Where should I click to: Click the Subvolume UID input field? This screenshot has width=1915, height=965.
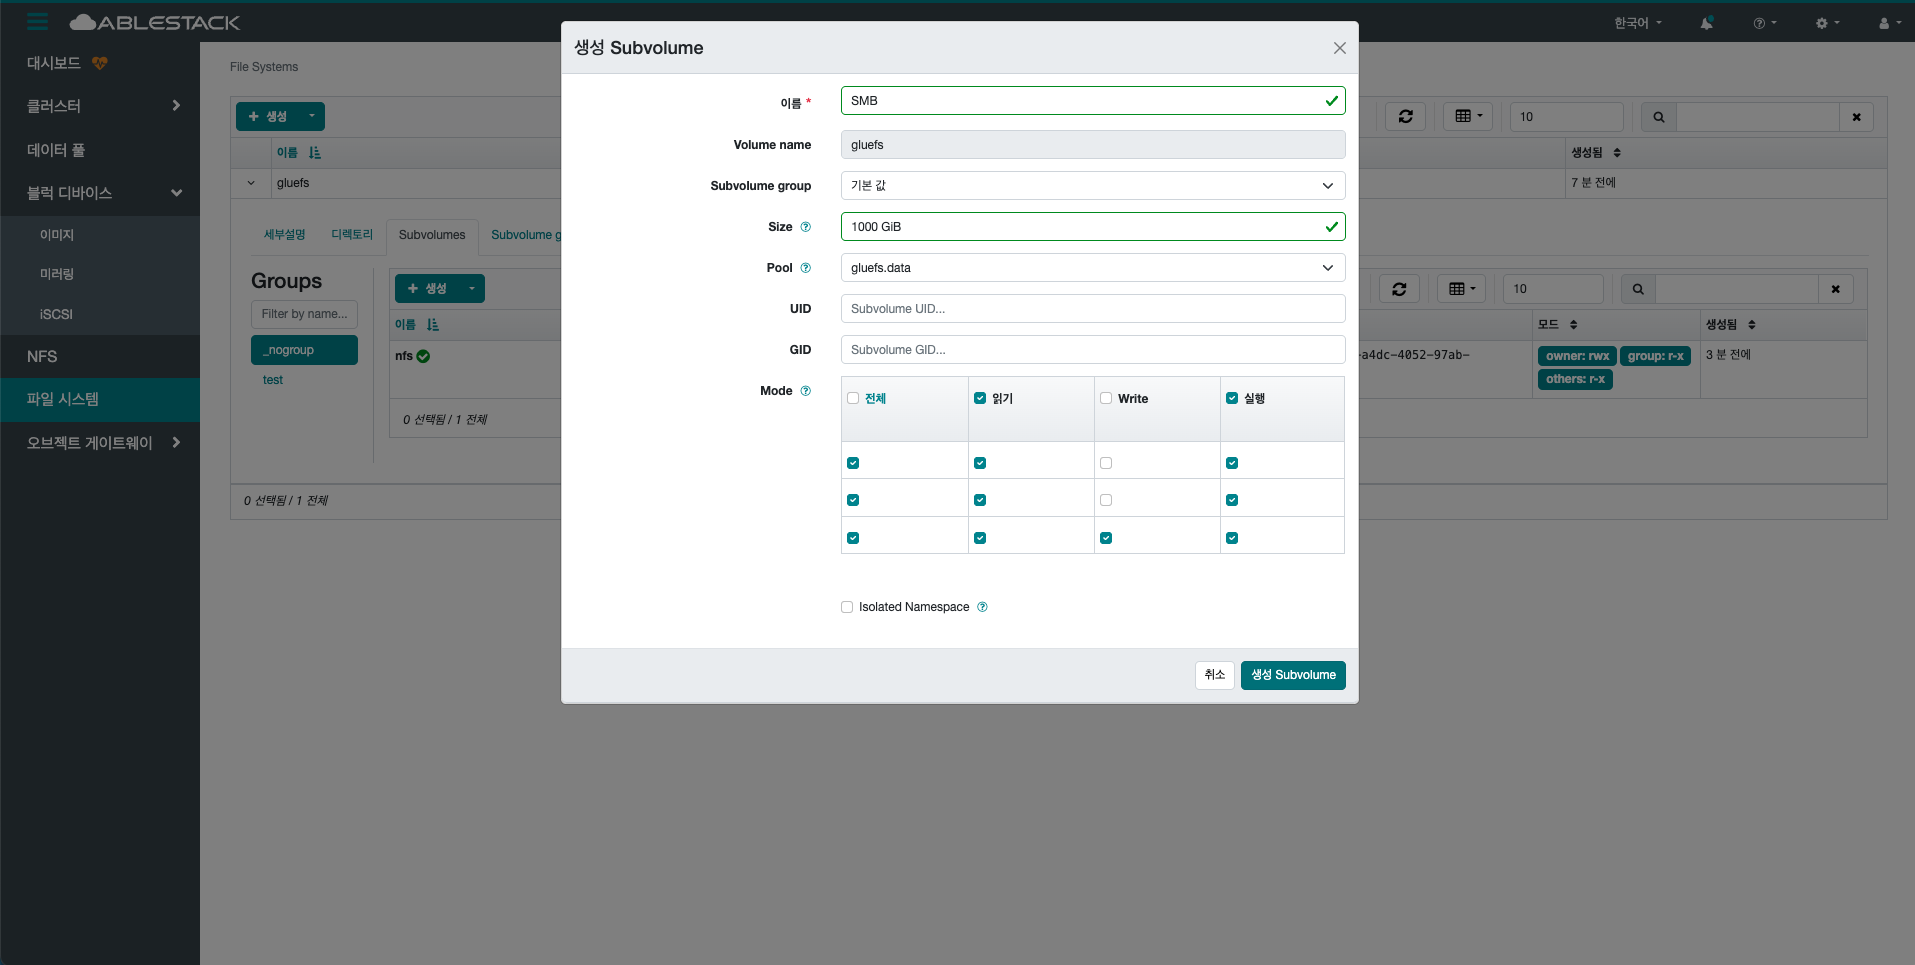[1092, 309]
